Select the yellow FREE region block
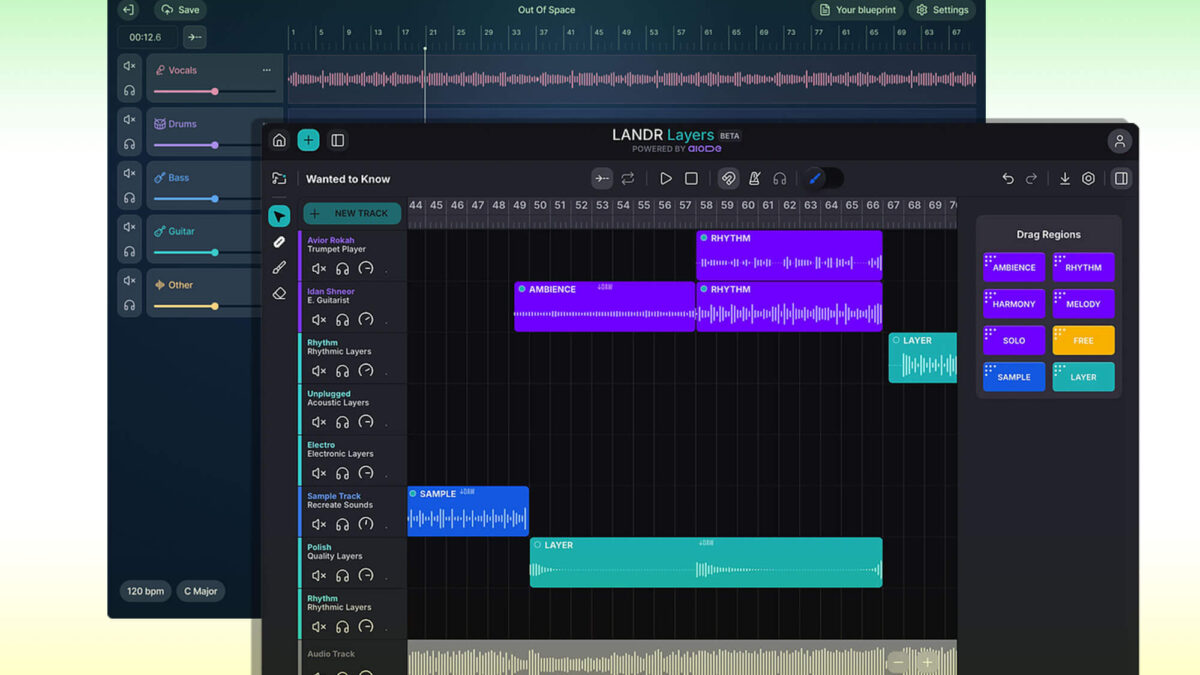The width and height of the screenshot is (1200, 675). (1083, 340)
